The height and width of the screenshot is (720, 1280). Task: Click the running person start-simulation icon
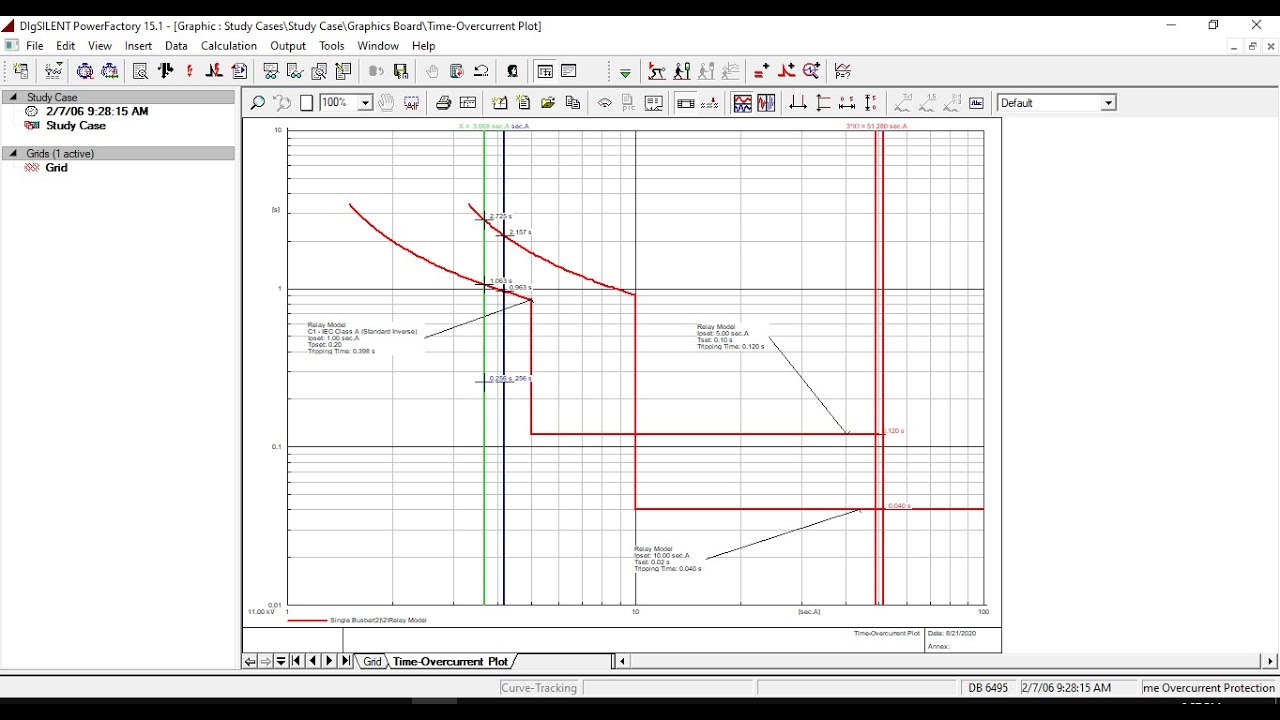tap(657, 71)
